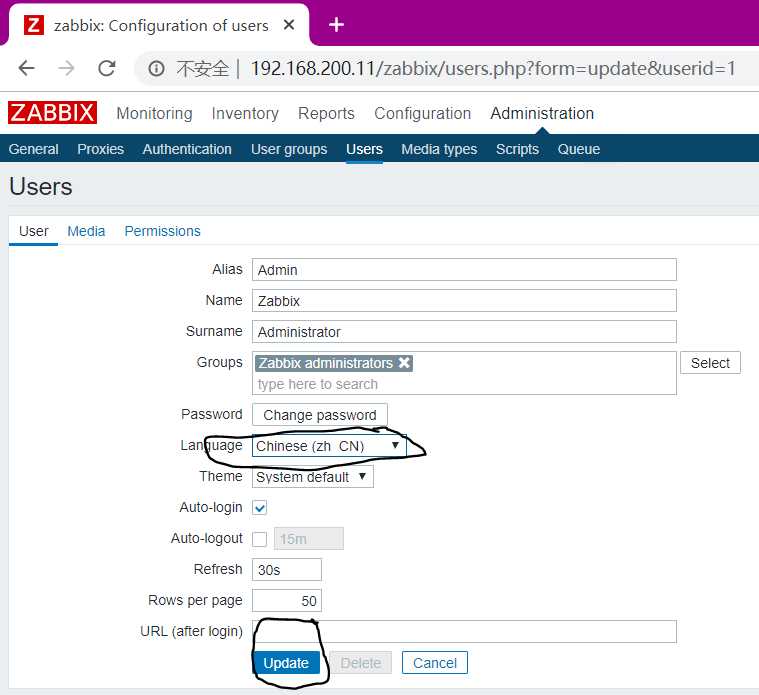Click the URL (after login) field

tap(464, 632)
